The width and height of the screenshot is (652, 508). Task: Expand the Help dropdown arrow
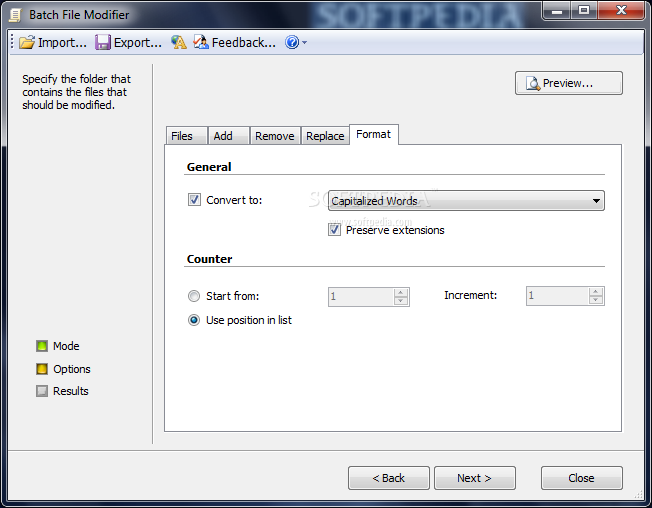304,42
